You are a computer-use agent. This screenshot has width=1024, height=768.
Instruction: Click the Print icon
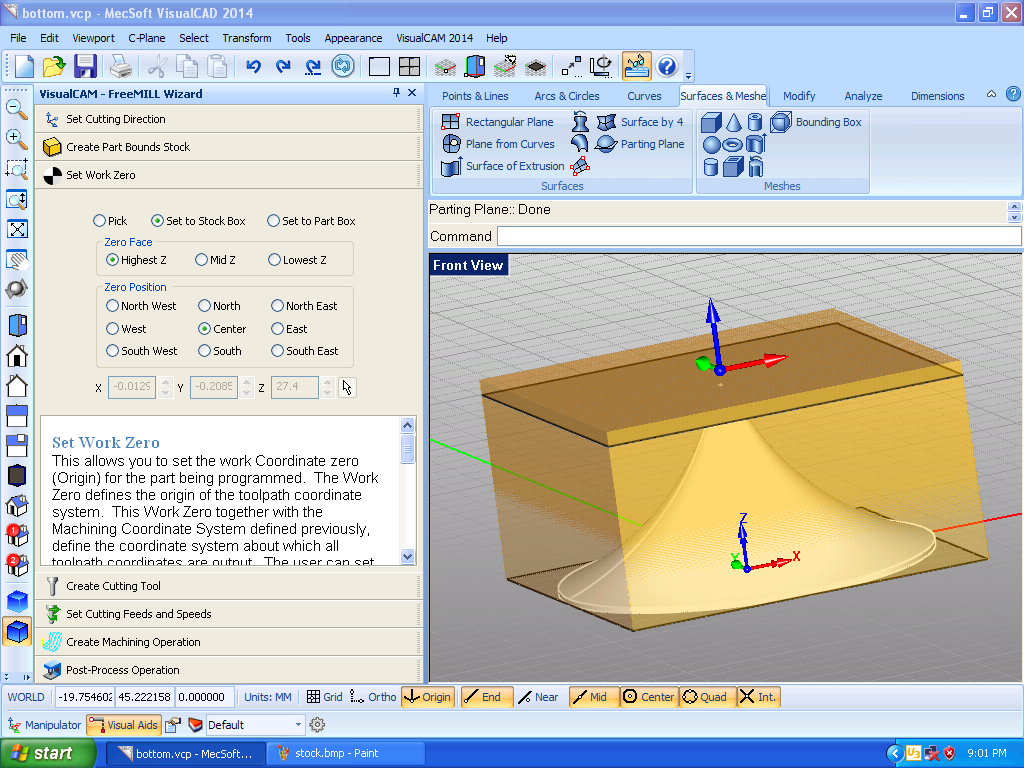pos(121,67)
